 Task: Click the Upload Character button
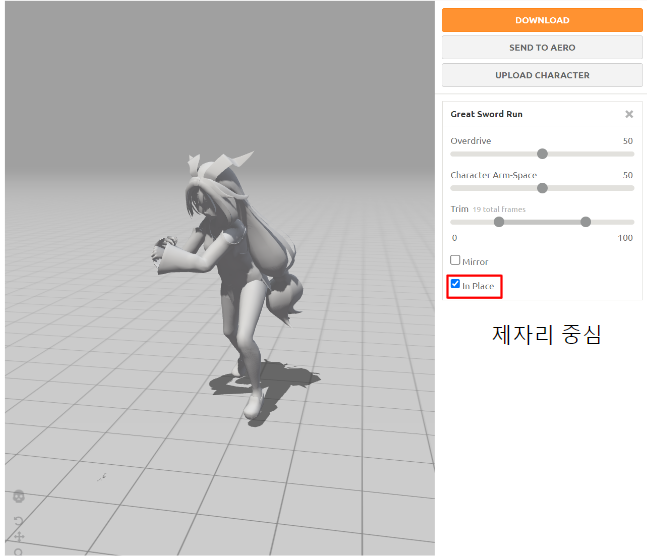coord(542,75)
